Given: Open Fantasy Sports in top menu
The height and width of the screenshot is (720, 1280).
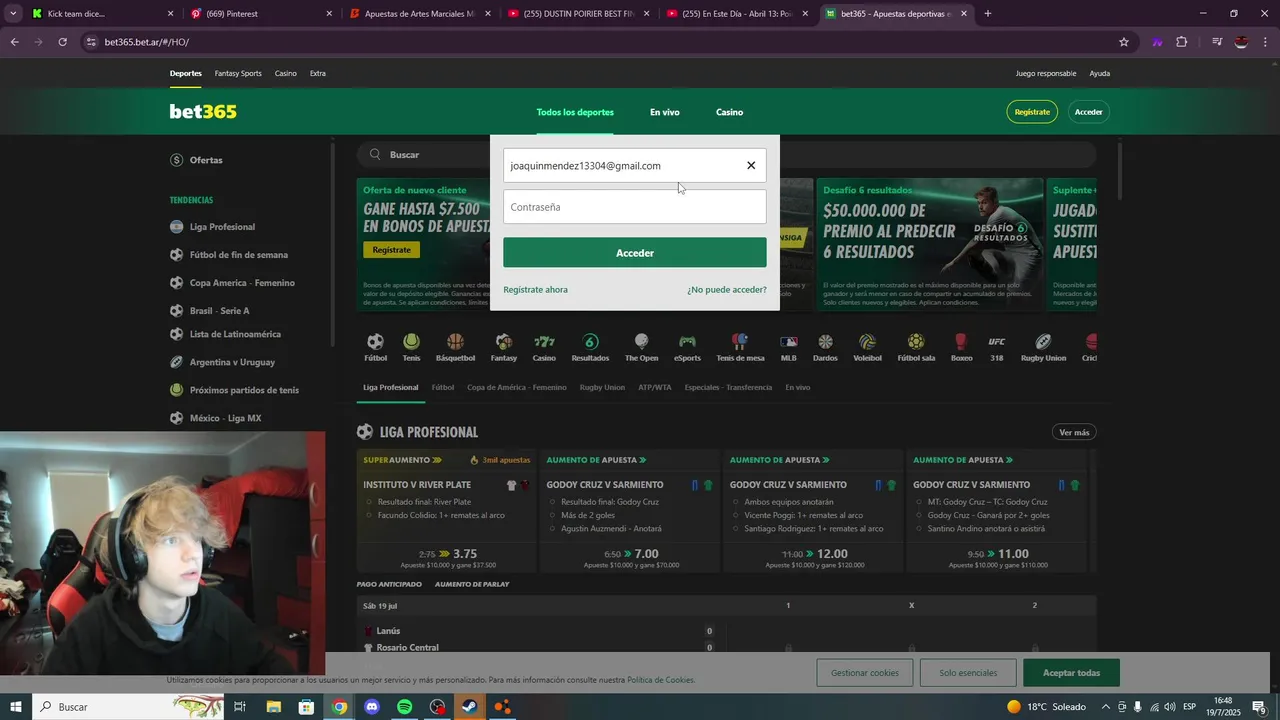Looking at the screenshot, I should point(238,73).
